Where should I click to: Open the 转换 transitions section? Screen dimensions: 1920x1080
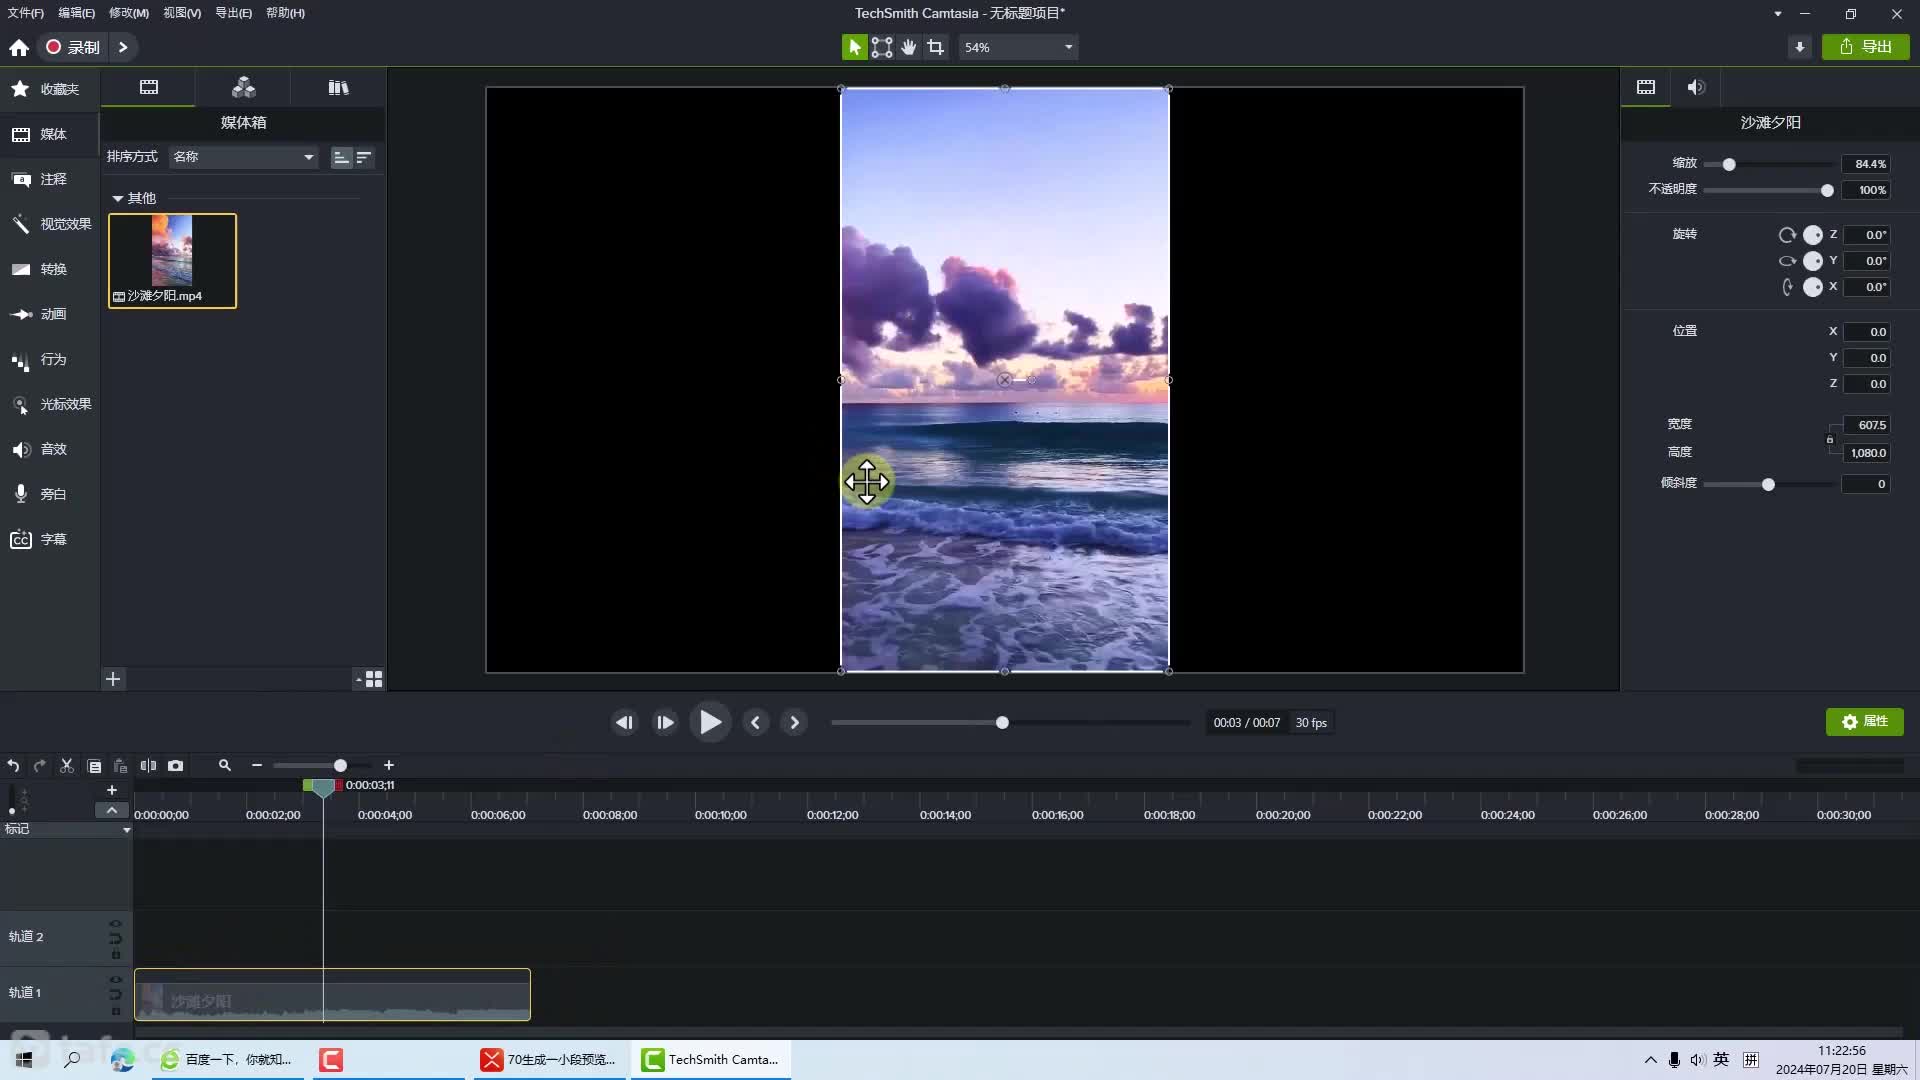49,269
